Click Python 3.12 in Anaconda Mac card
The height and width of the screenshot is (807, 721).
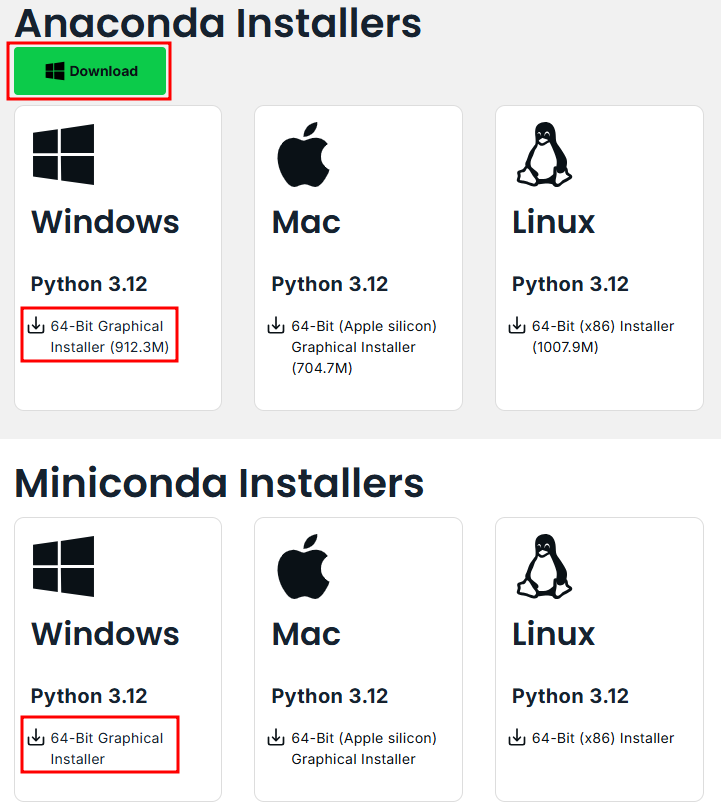[329, 284]
